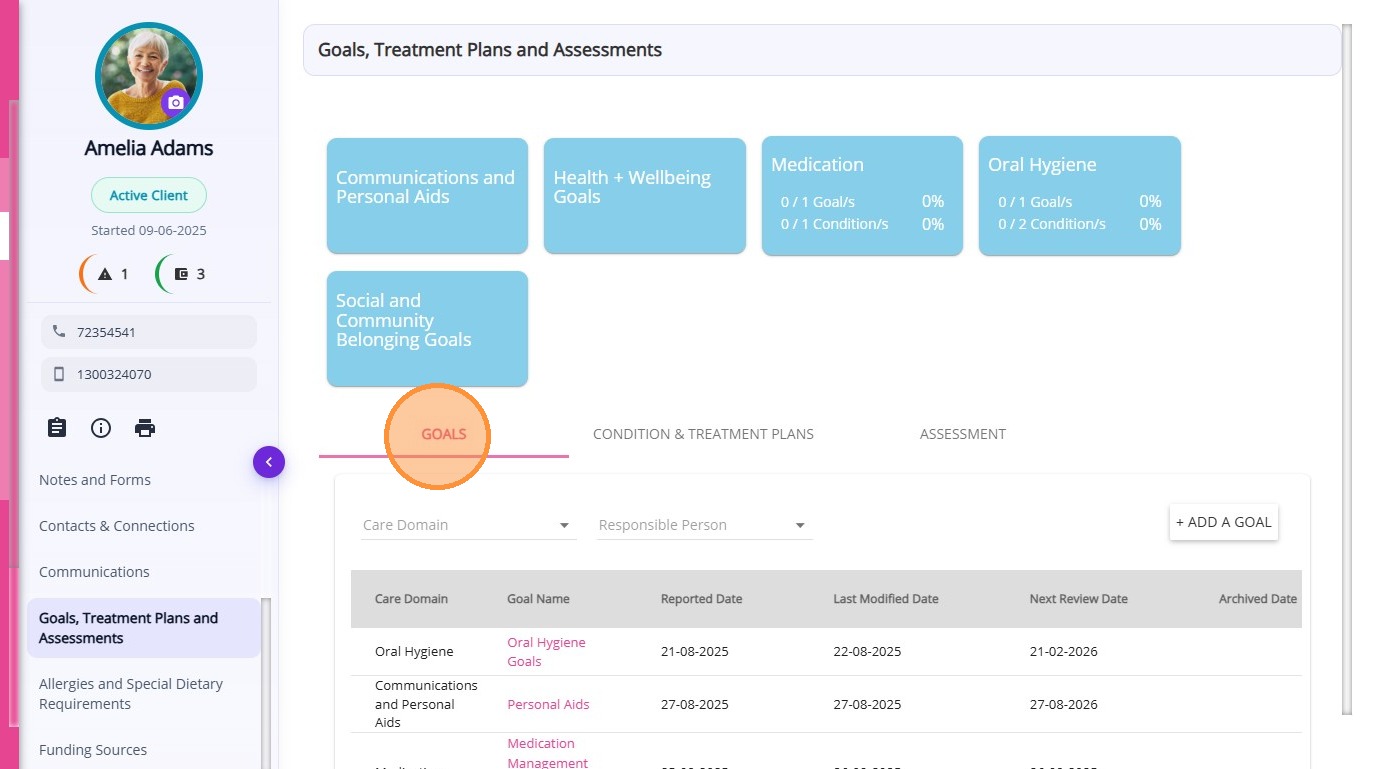
Task: Open the Care Domain dropdown
Action: pos(467,525)
